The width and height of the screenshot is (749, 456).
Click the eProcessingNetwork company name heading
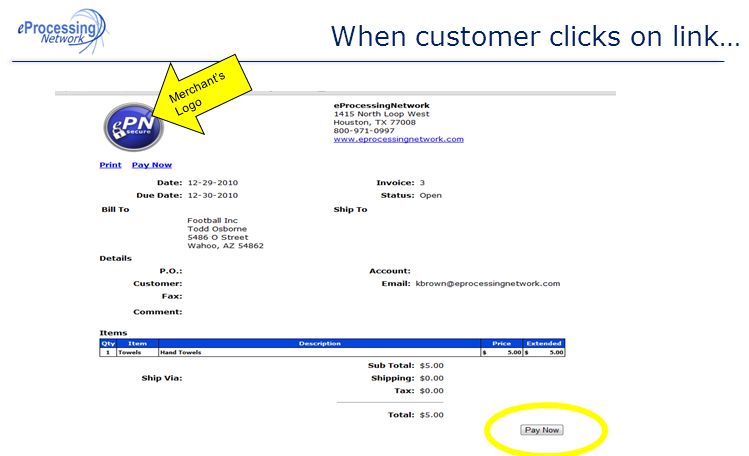click(x=381, y=106)
